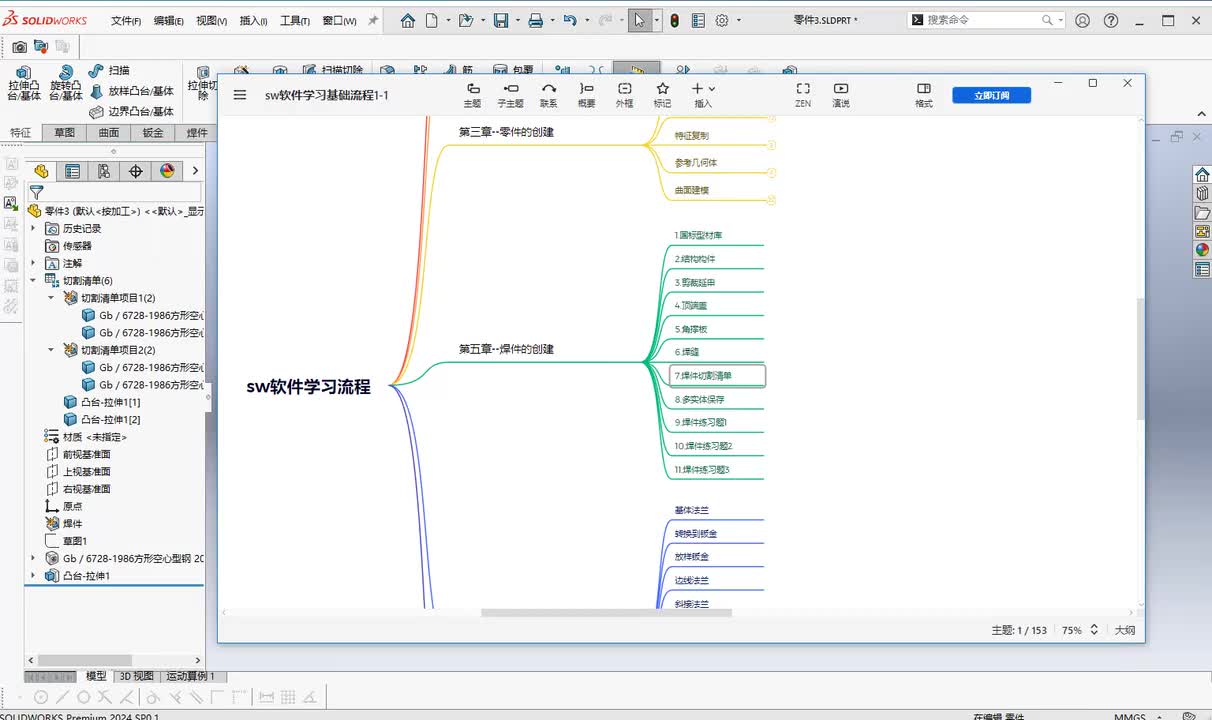Screen dimensions: 1212x720
Task: Activate the Select arrow tool
Action: pyautogui.click(x=640, y=20)
